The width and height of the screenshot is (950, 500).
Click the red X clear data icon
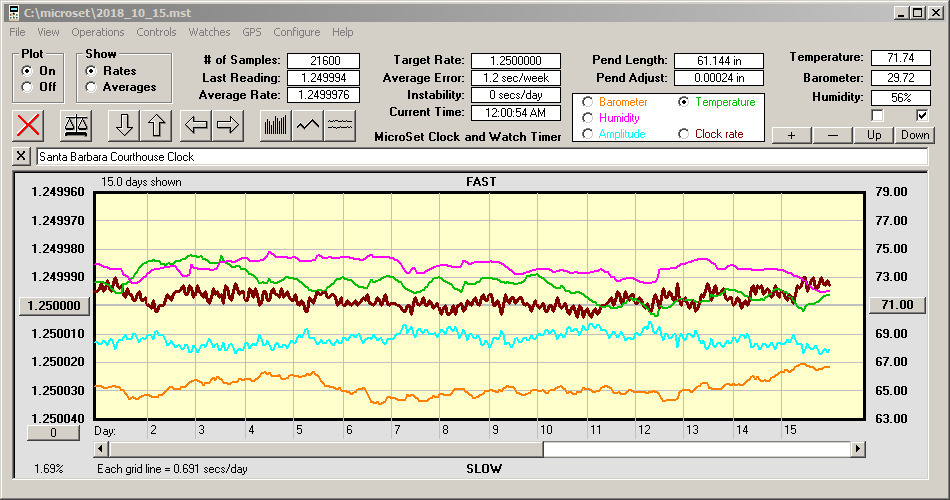pyautogui.click(x=28, y=125)
